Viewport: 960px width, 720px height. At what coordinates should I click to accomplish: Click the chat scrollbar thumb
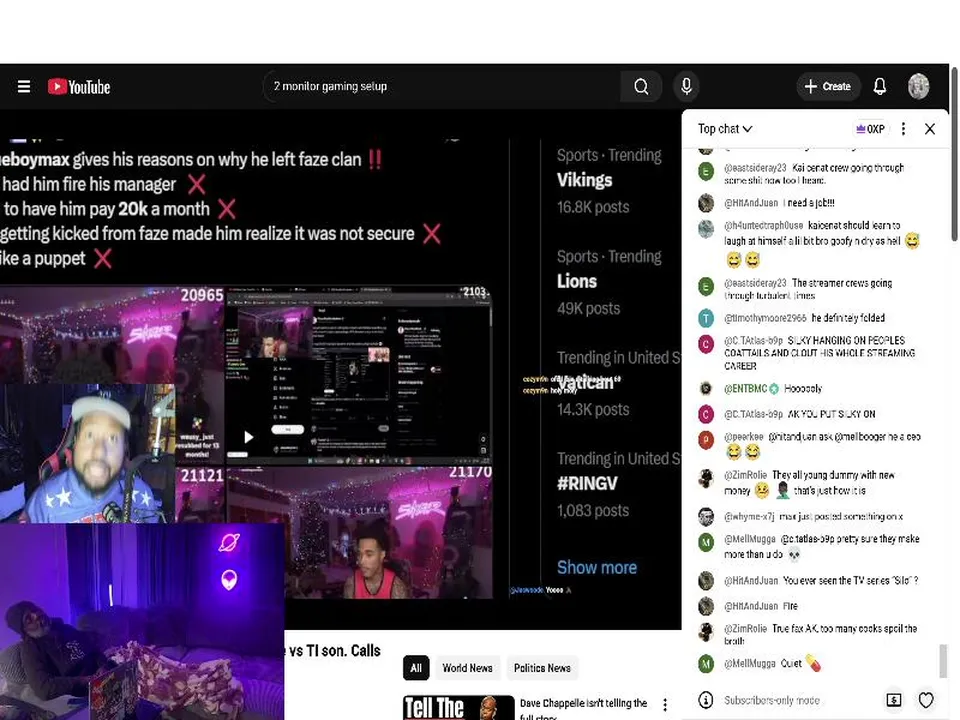[x=943, y=661]
